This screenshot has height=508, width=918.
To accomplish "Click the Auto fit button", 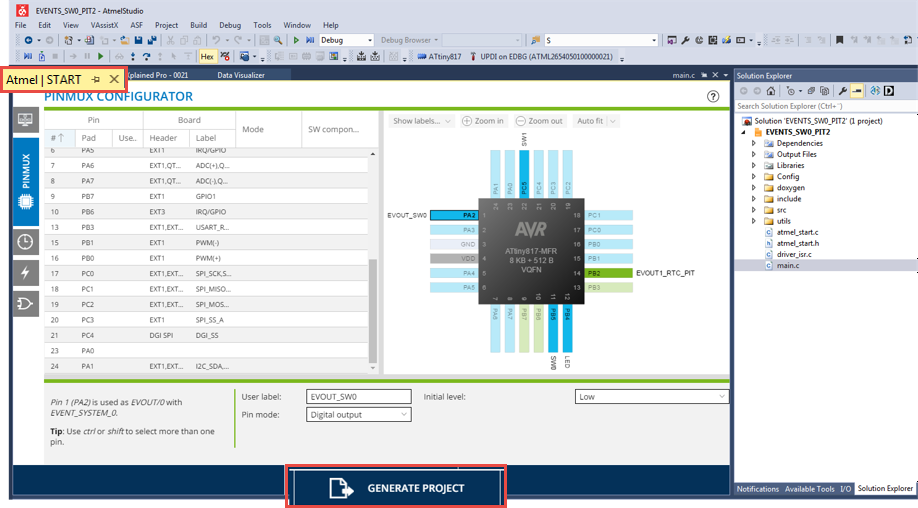I will [x=590, y=121].
